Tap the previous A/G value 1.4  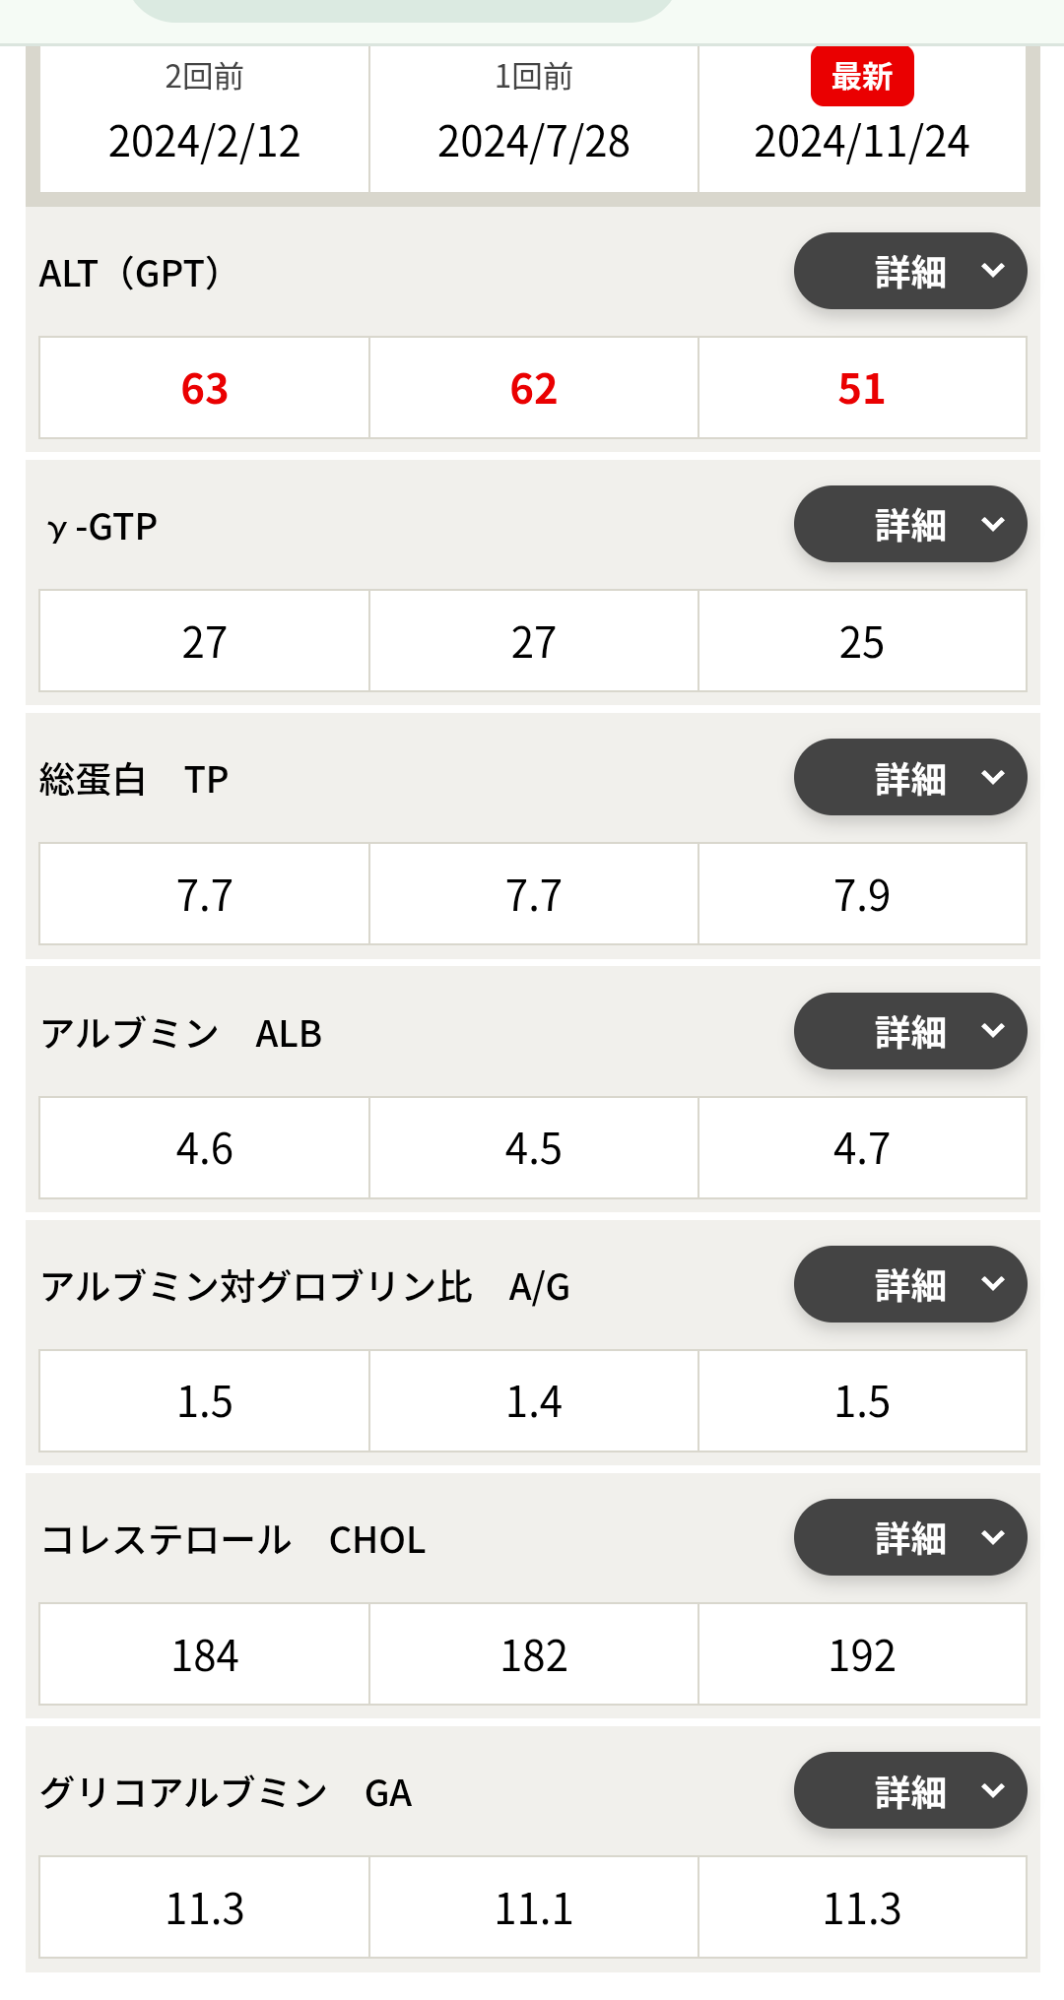(x=533, y=1401)
